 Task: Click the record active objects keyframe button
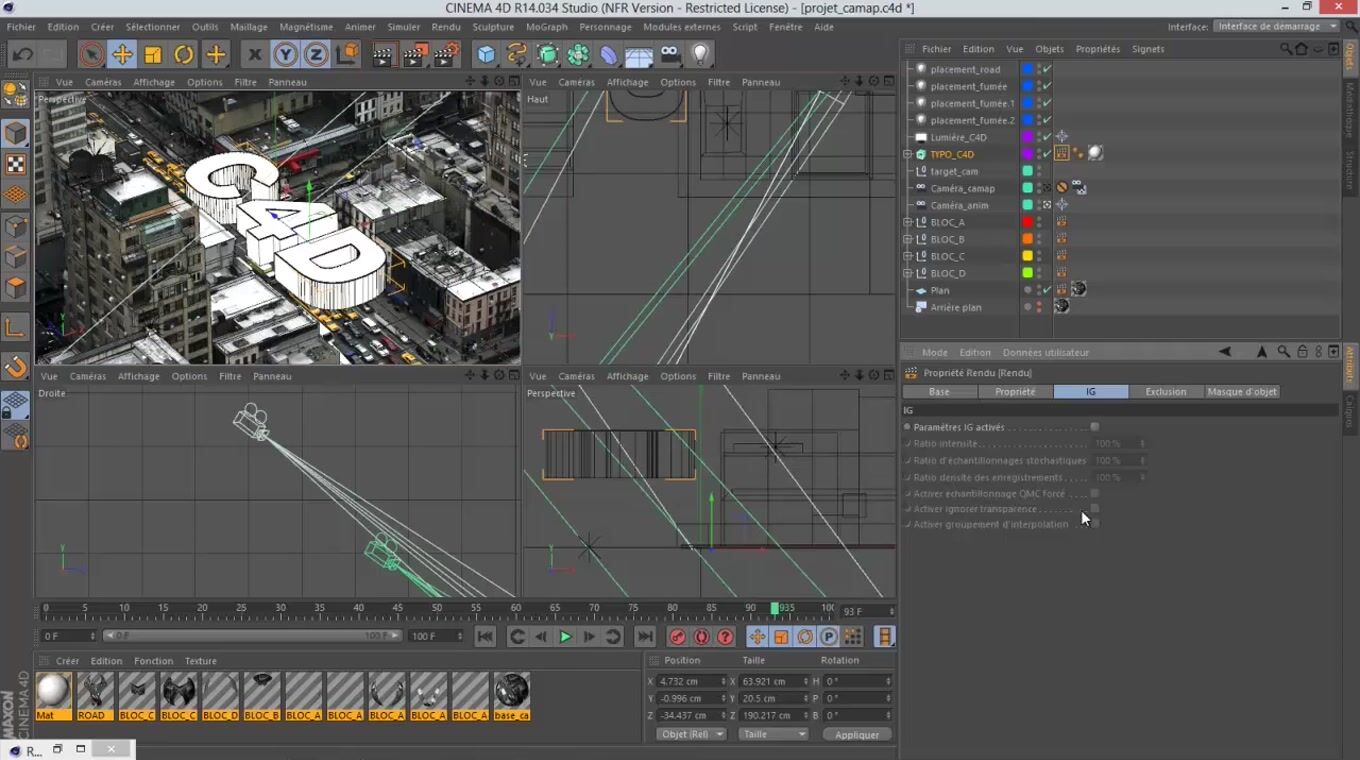[678, 637]
